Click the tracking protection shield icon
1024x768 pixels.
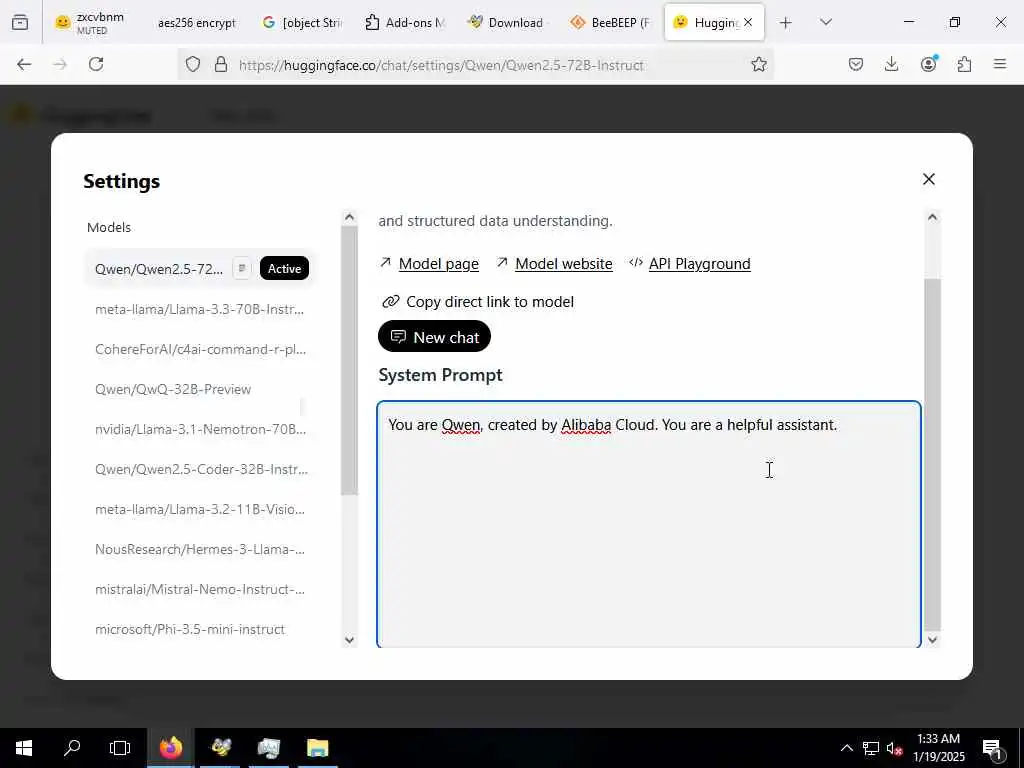click(193, 64)
